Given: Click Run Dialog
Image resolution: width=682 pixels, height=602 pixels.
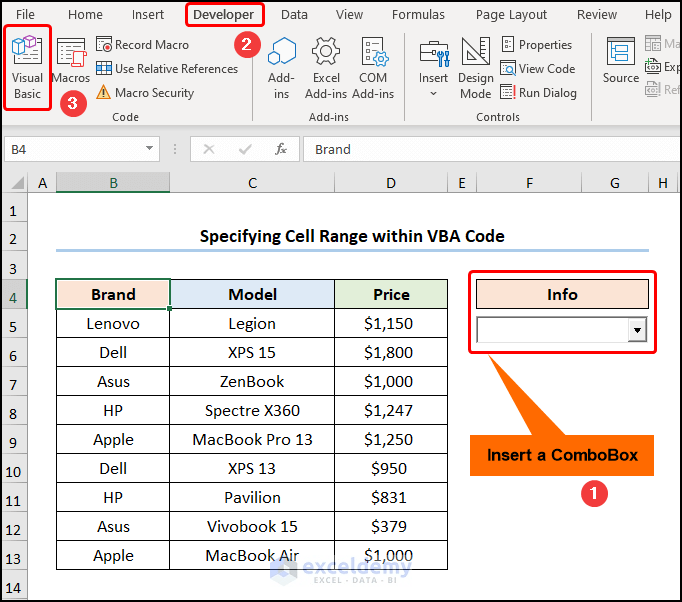Looking at the screenshot, I should pos(538,93).
